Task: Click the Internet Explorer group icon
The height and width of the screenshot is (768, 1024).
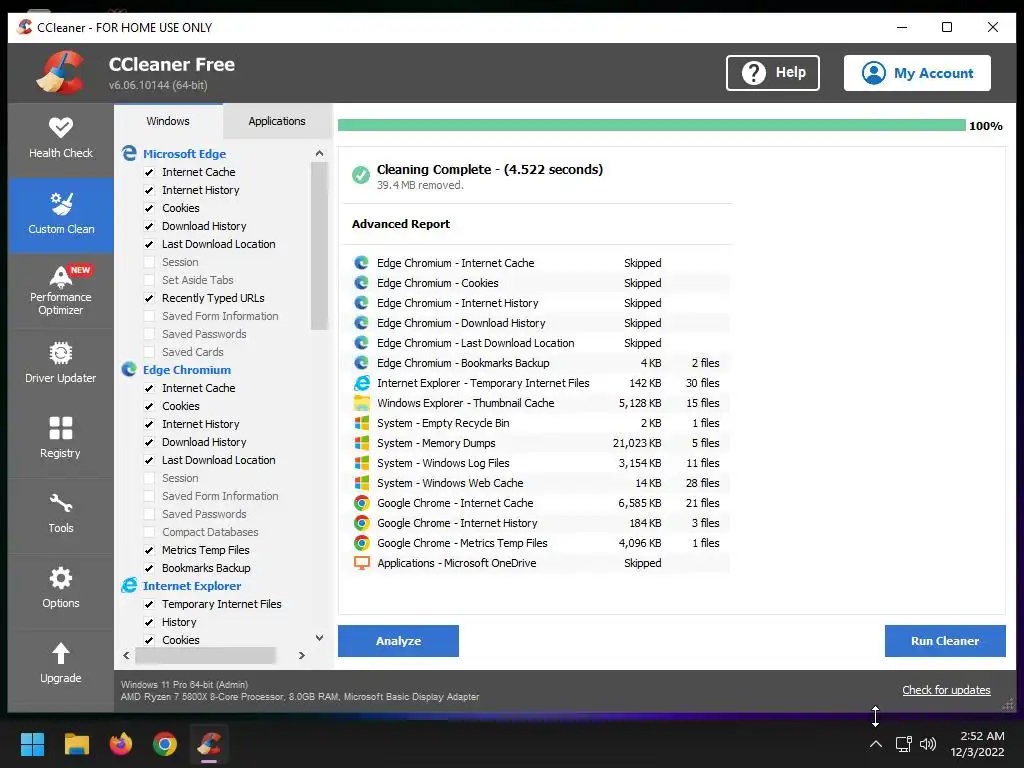Action: tap(129, 586)
